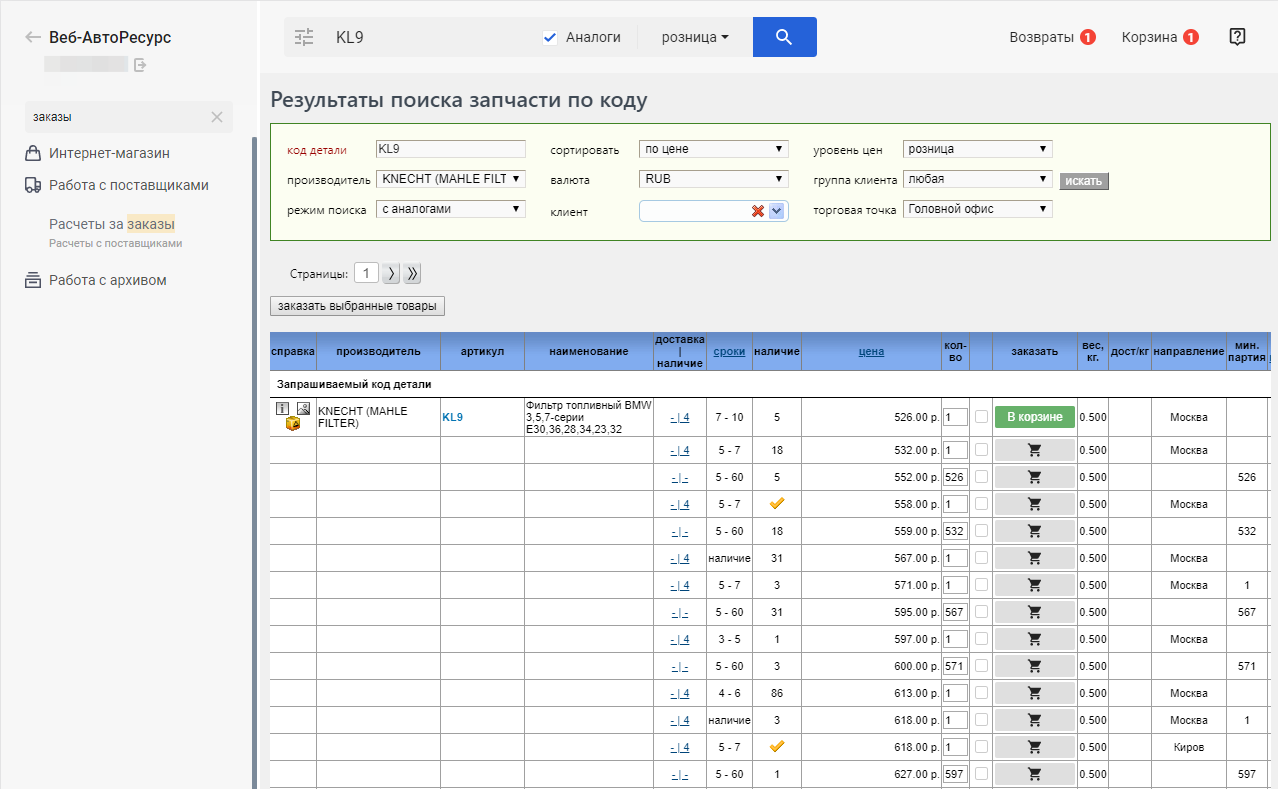Click the help question mark icon
The width and height of the screenshot is (1278, 789).
click(x=1237, y=37)
